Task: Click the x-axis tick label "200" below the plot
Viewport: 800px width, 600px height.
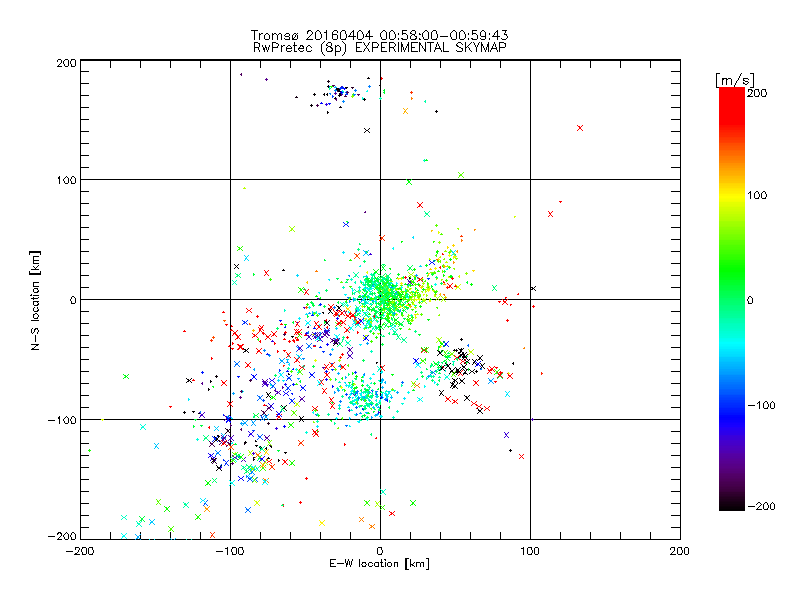Action: 680,551
